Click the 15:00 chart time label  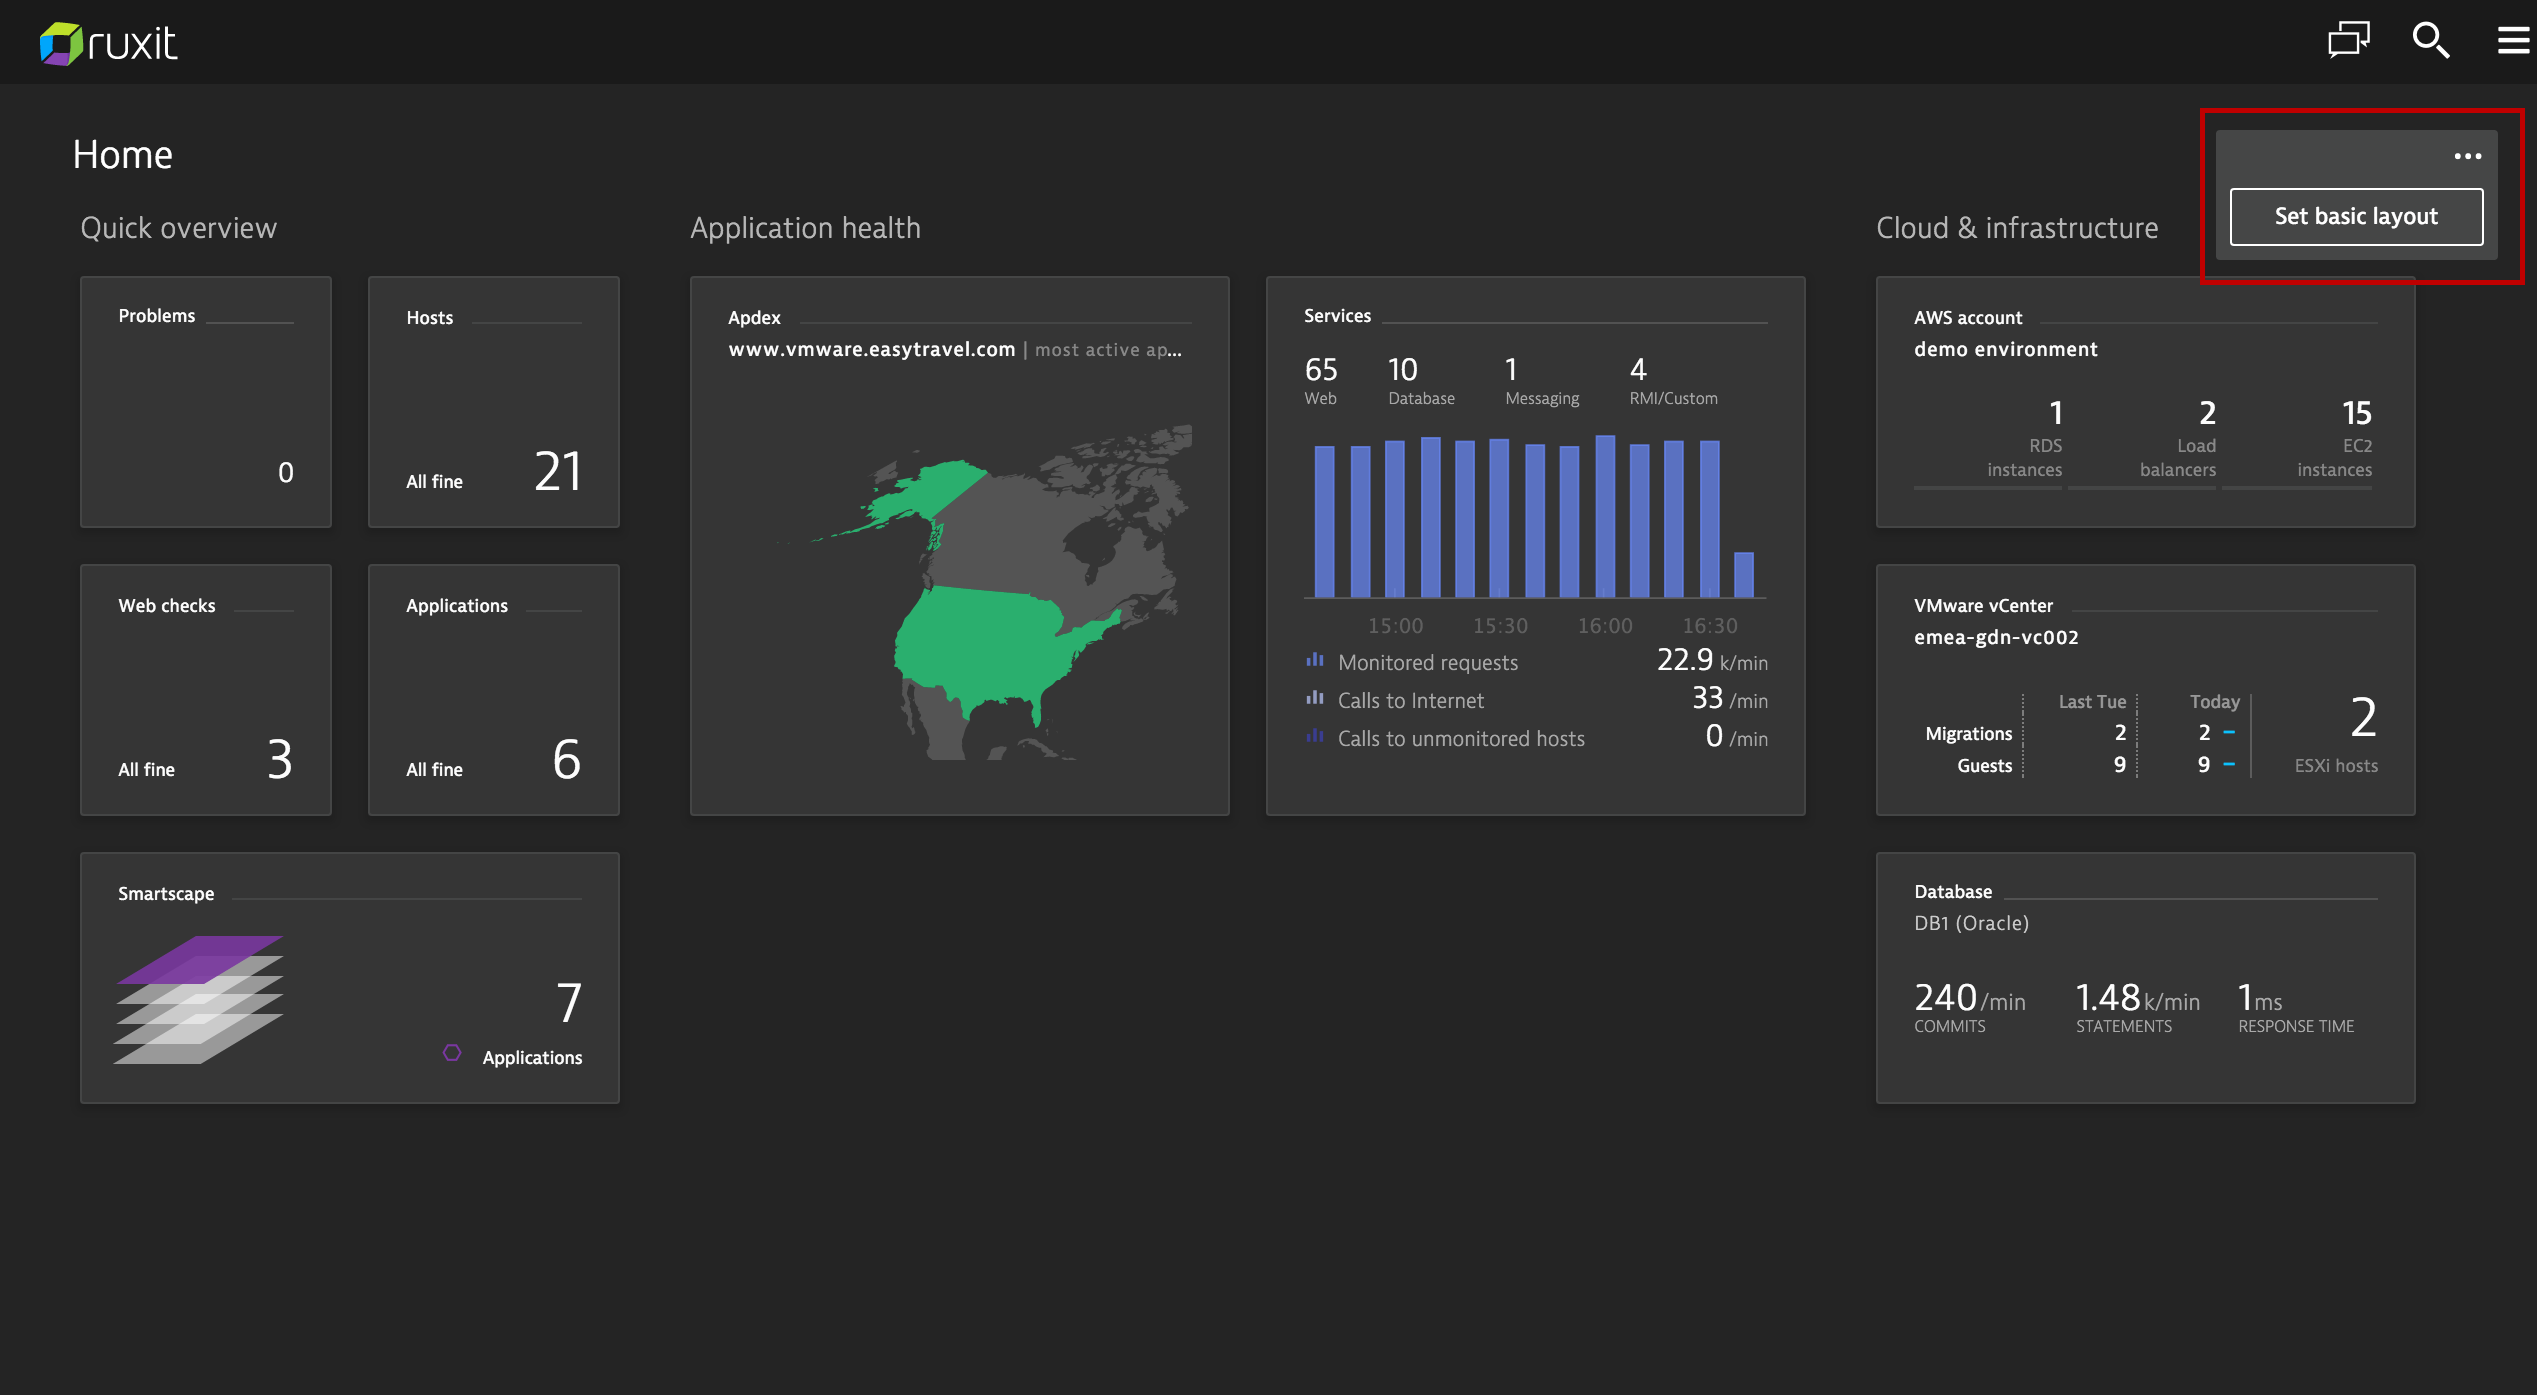pos(1395,626)
